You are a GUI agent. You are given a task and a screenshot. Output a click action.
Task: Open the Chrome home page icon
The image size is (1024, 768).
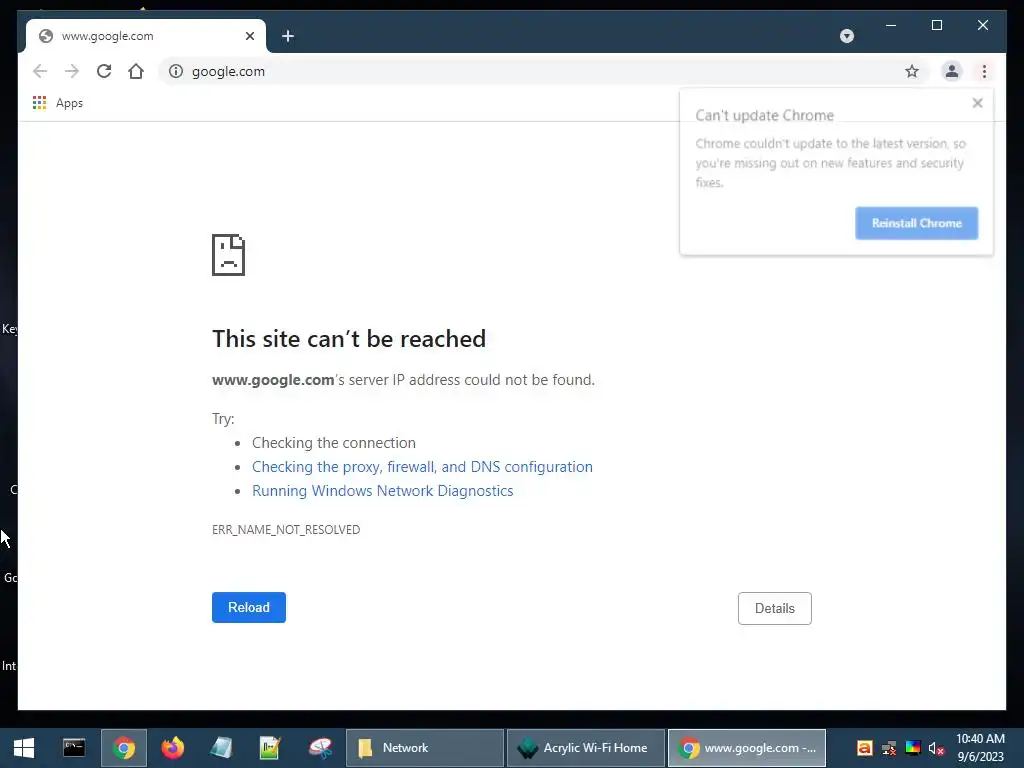coord(136,71)
